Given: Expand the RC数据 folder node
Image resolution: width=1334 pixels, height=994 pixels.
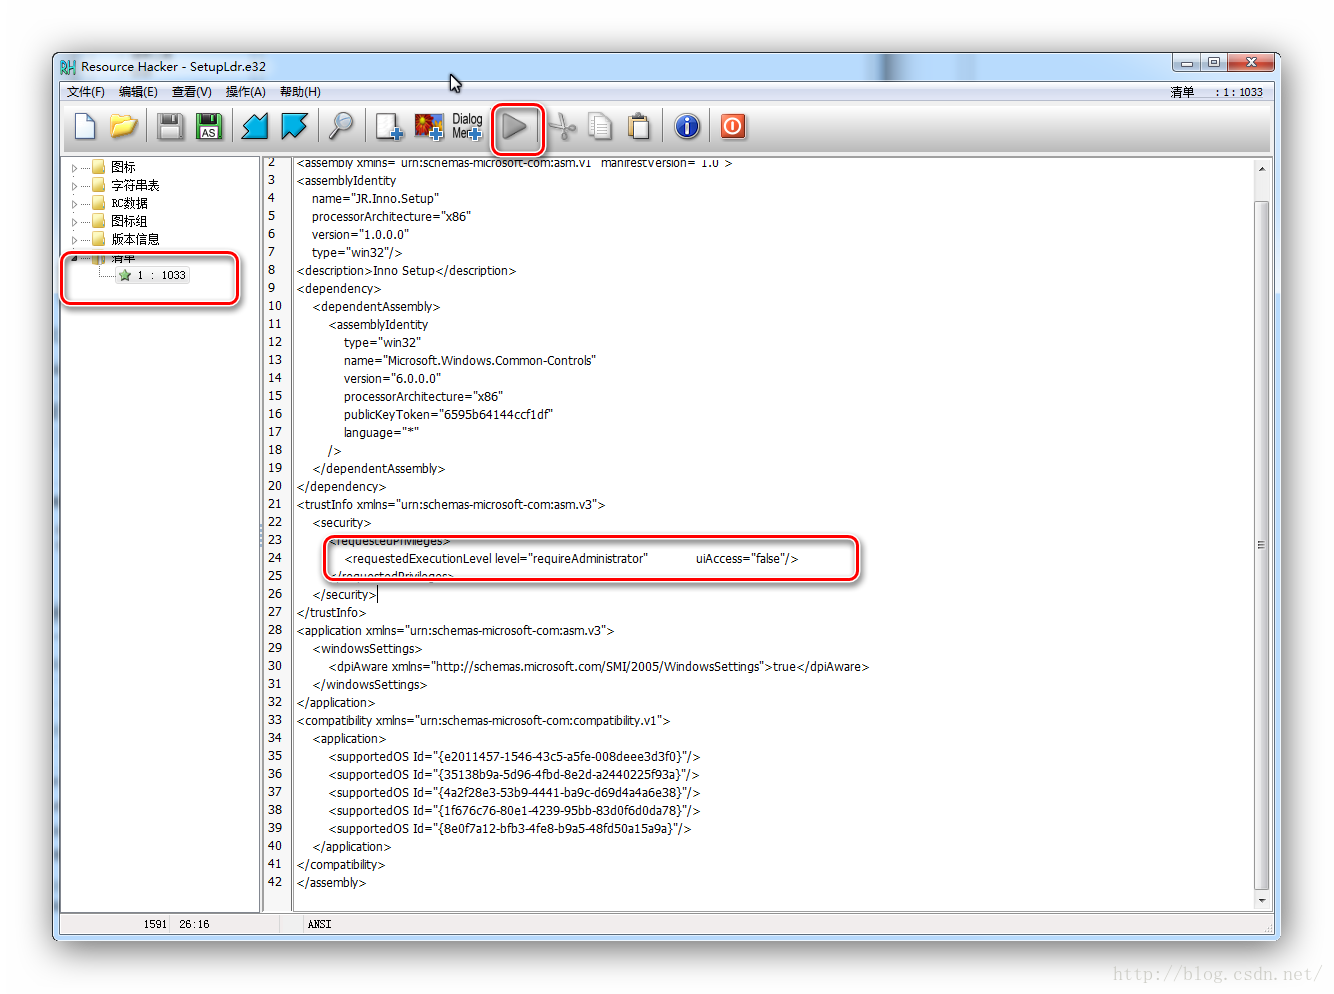Looking at the screenshot, I should point(74,204).
